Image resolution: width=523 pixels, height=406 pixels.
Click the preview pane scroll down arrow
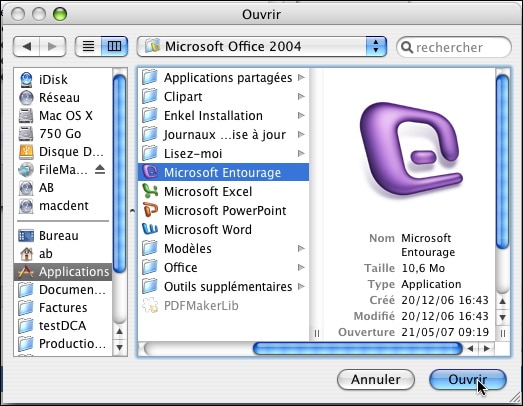coord(503,317)
